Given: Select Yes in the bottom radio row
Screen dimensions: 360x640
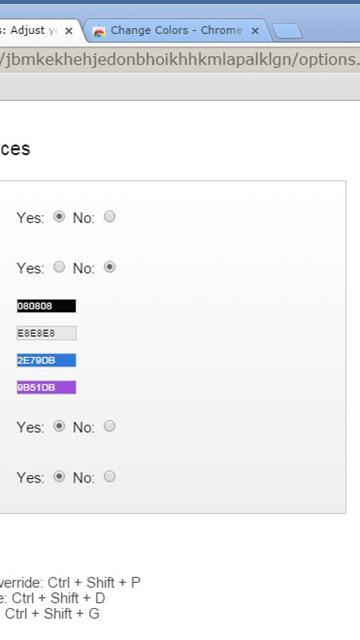Looking at the screenshot, I should click(59, 477).
